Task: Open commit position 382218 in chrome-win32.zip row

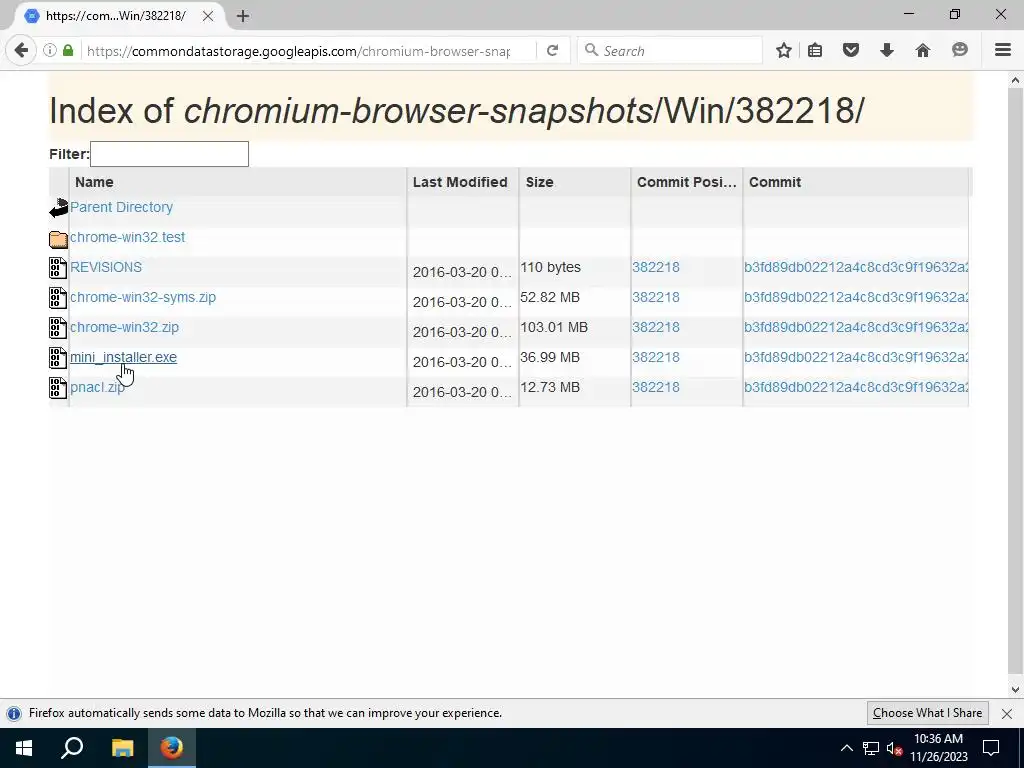Action: (656, 327)
